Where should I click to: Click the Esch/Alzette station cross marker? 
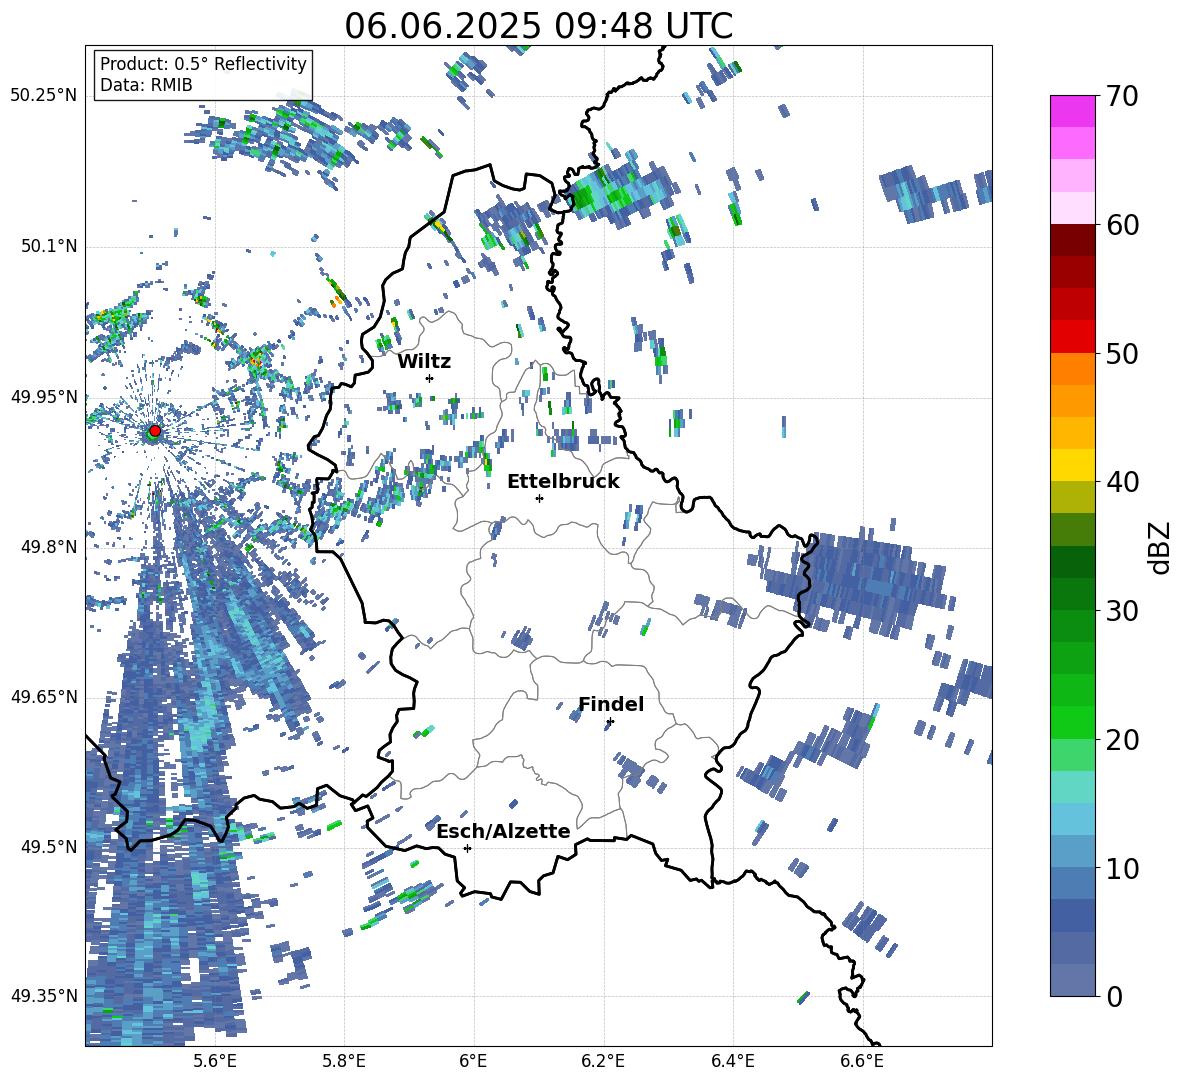point(467,848)
